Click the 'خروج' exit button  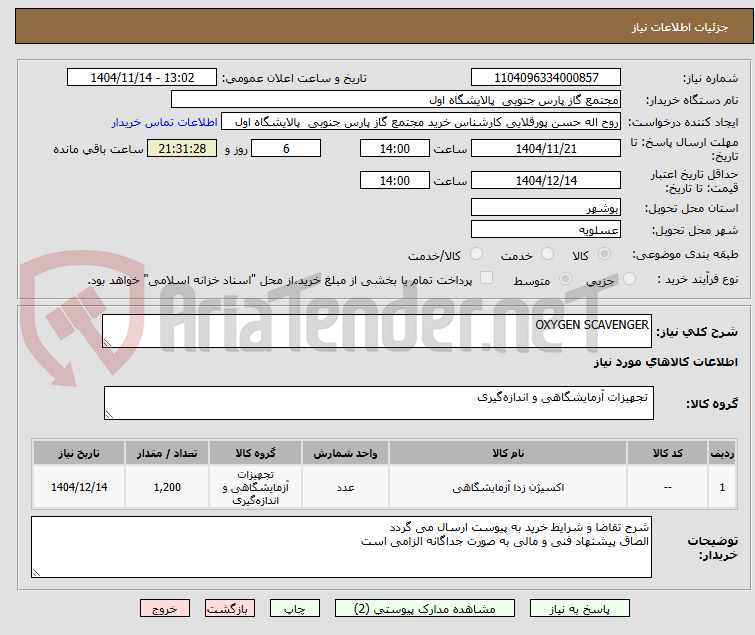[x=165, y=609]
